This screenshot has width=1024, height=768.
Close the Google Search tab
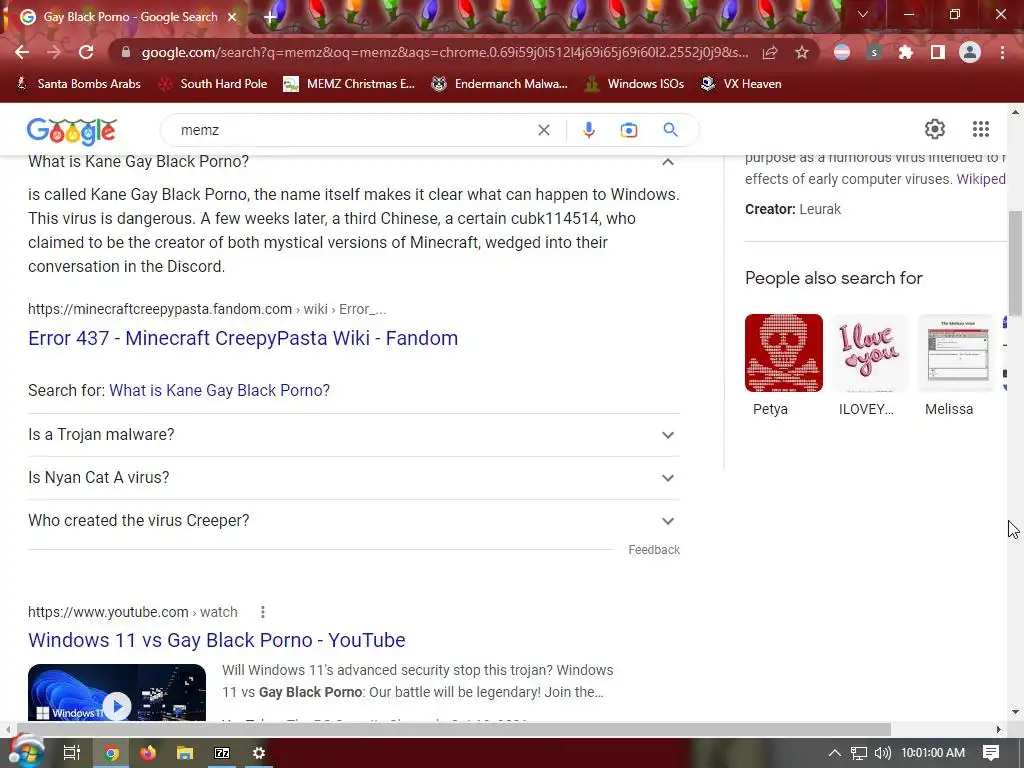click(x=232, y=17)
